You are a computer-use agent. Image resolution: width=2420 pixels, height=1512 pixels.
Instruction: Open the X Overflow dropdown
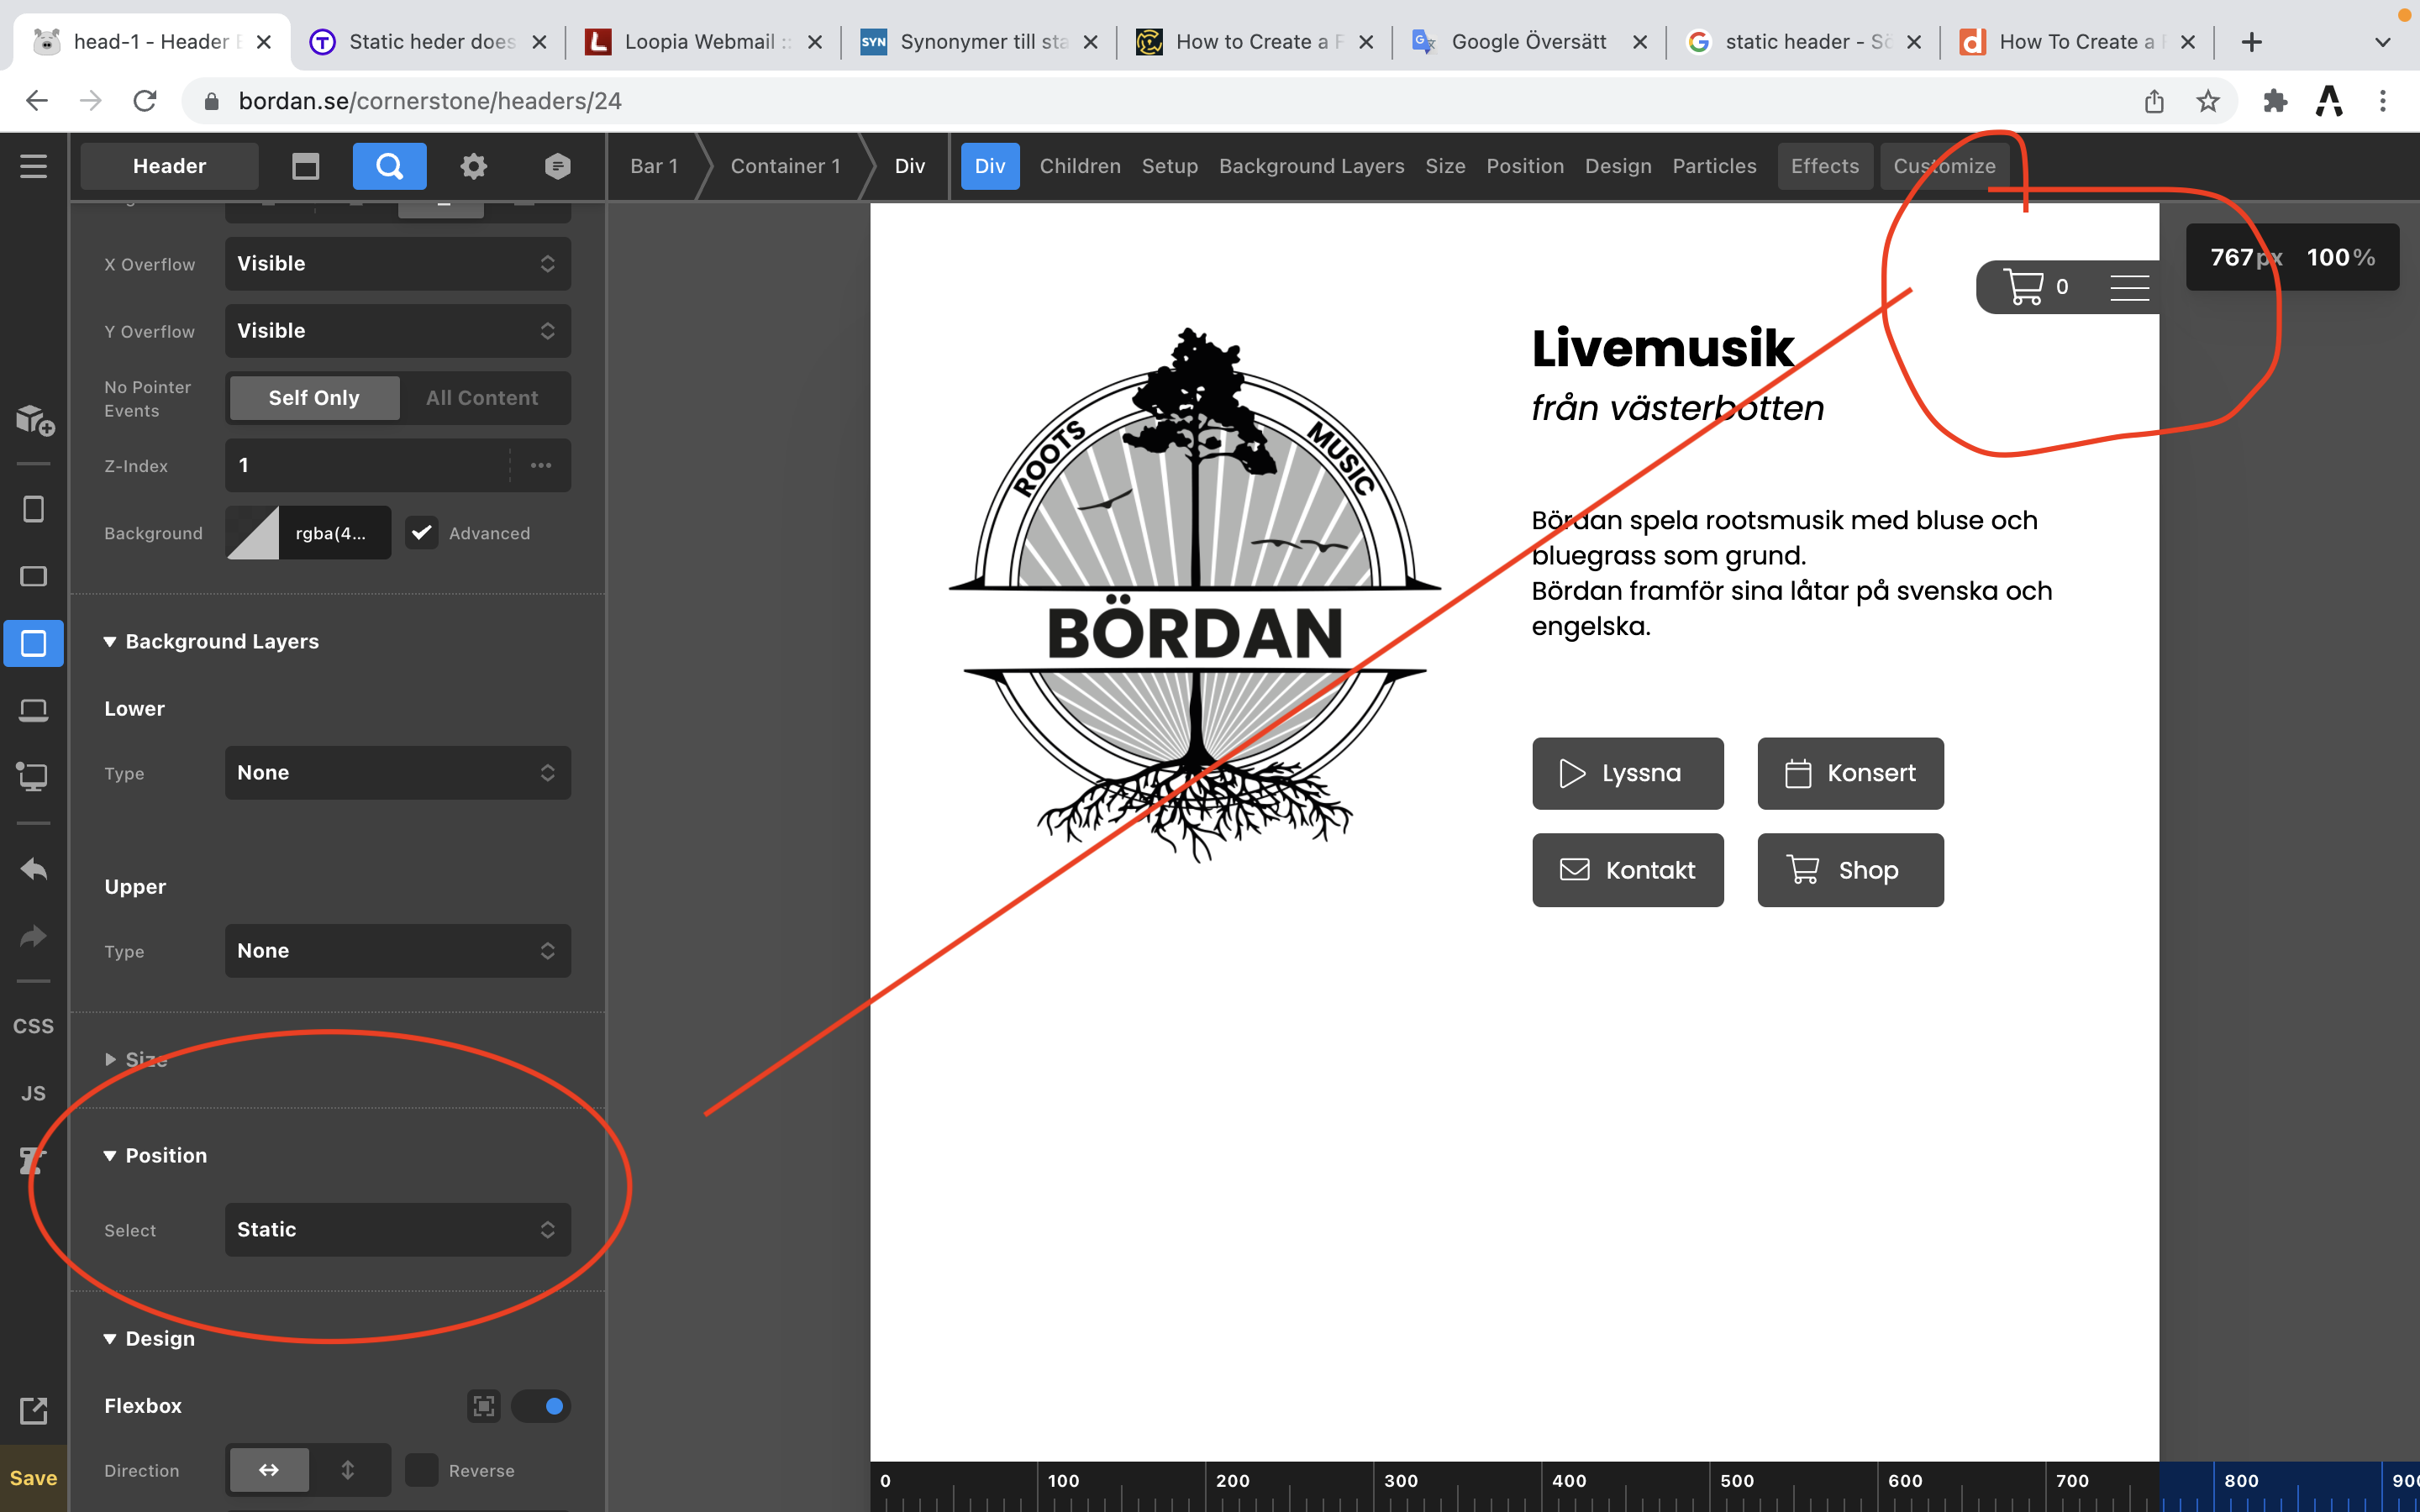(398, 264)
